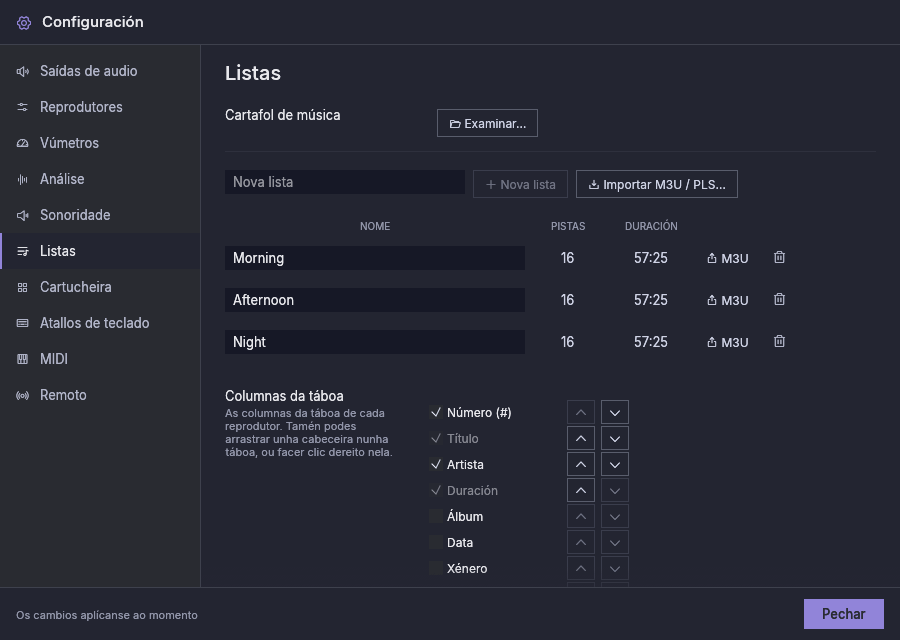Move Álbum column up
900x640 pixels.
(581, 516)
